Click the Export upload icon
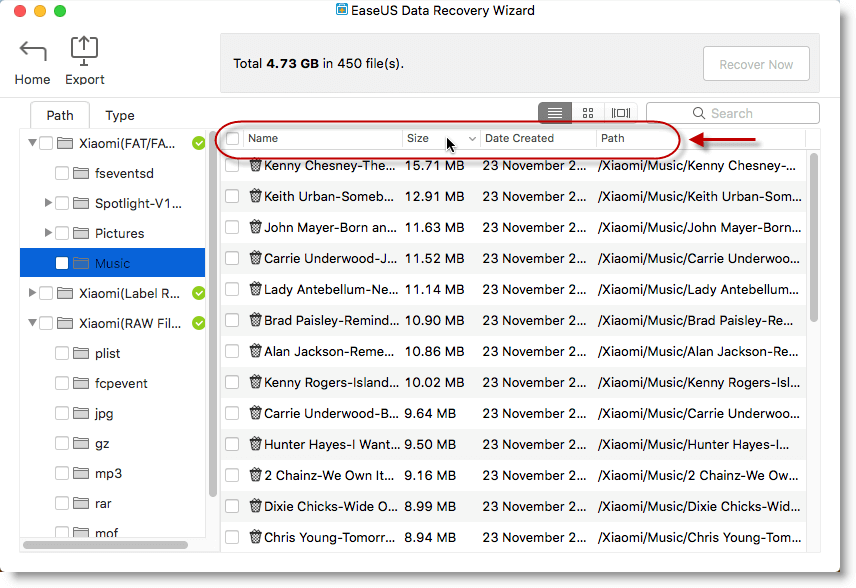856x588 pixels. point(84,51)
